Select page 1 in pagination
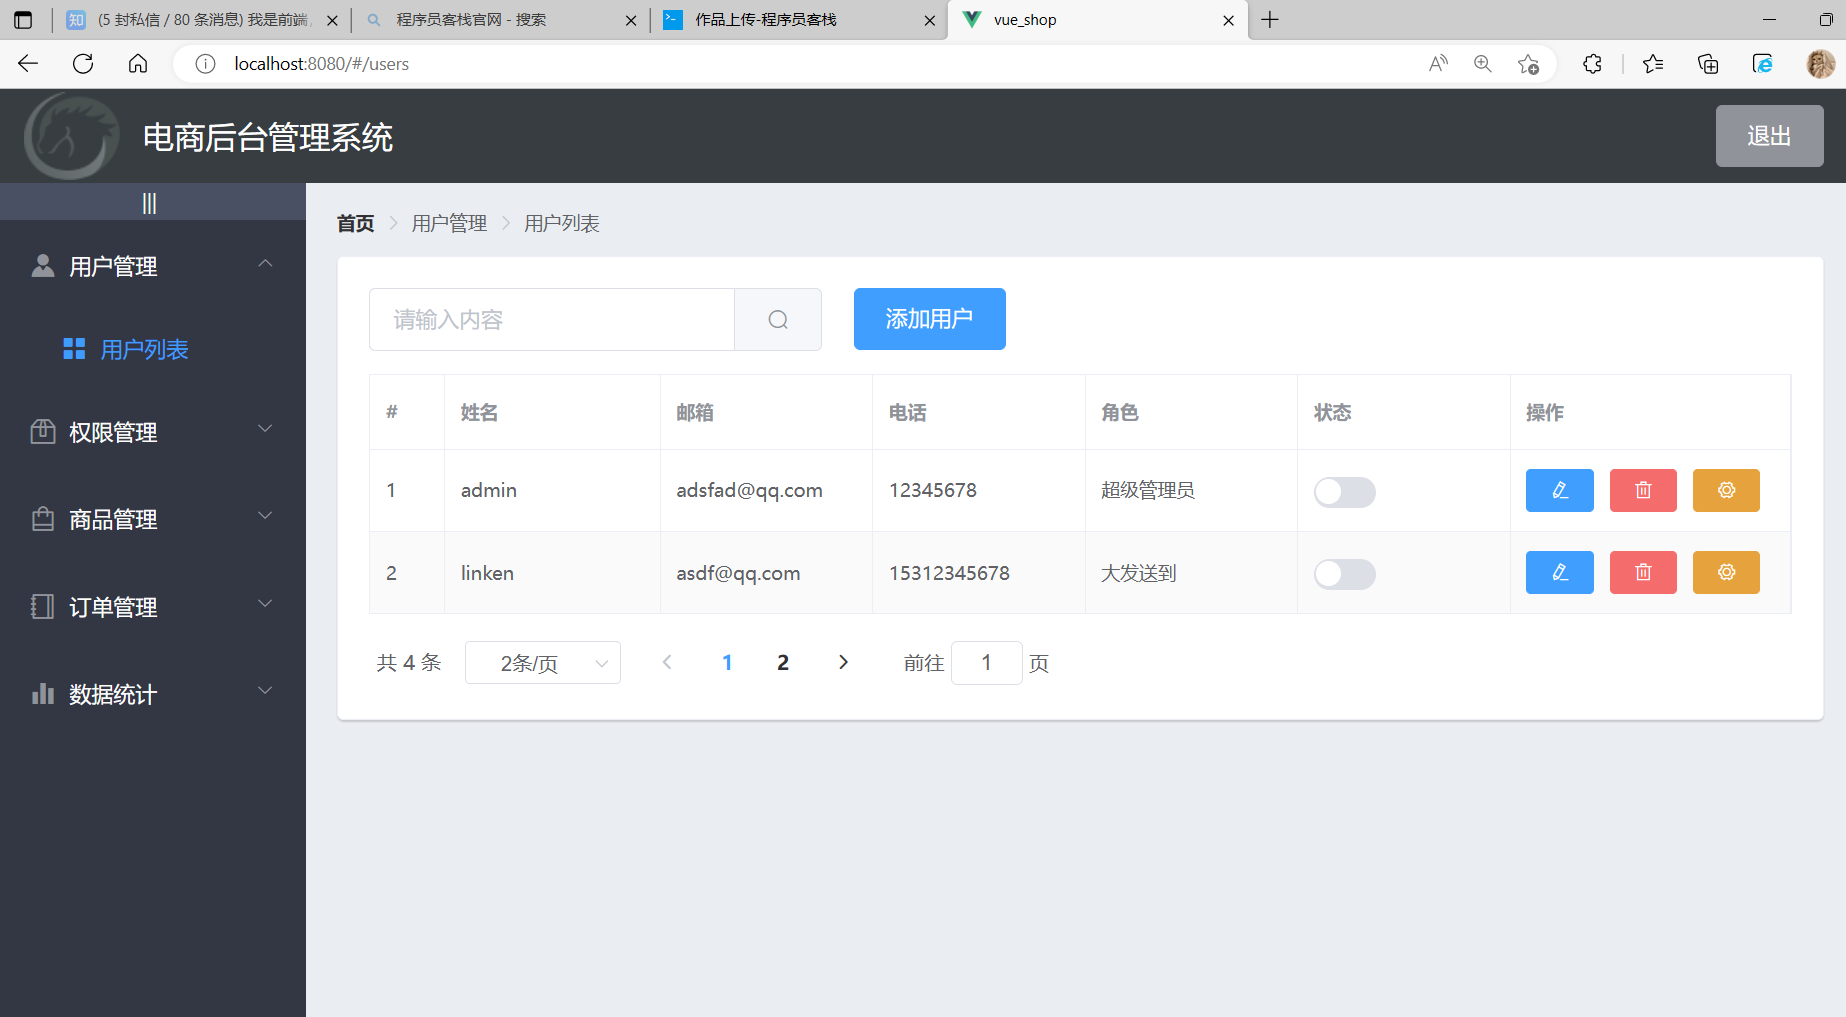Image resolution: width=1846 pixels, height=1017 pixels. click(727, 662)
